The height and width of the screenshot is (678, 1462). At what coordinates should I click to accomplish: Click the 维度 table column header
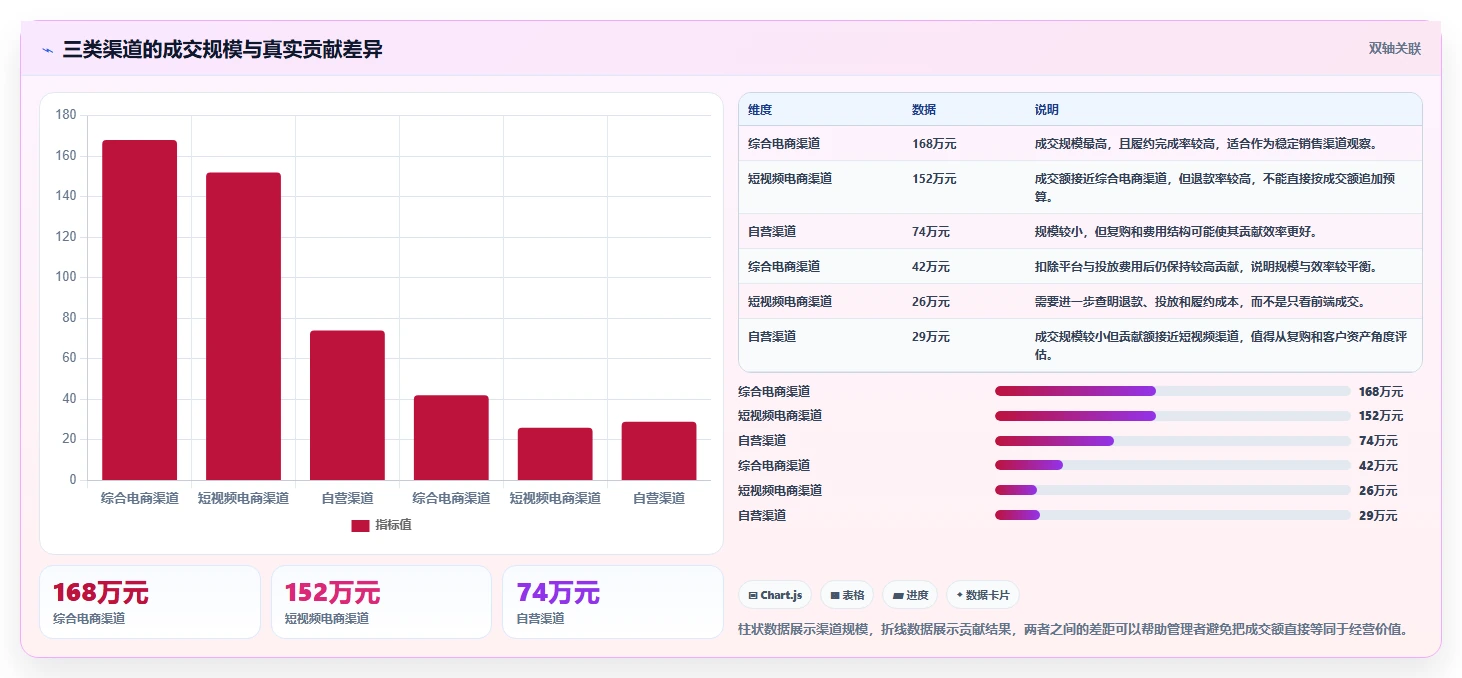coord(760,110)
